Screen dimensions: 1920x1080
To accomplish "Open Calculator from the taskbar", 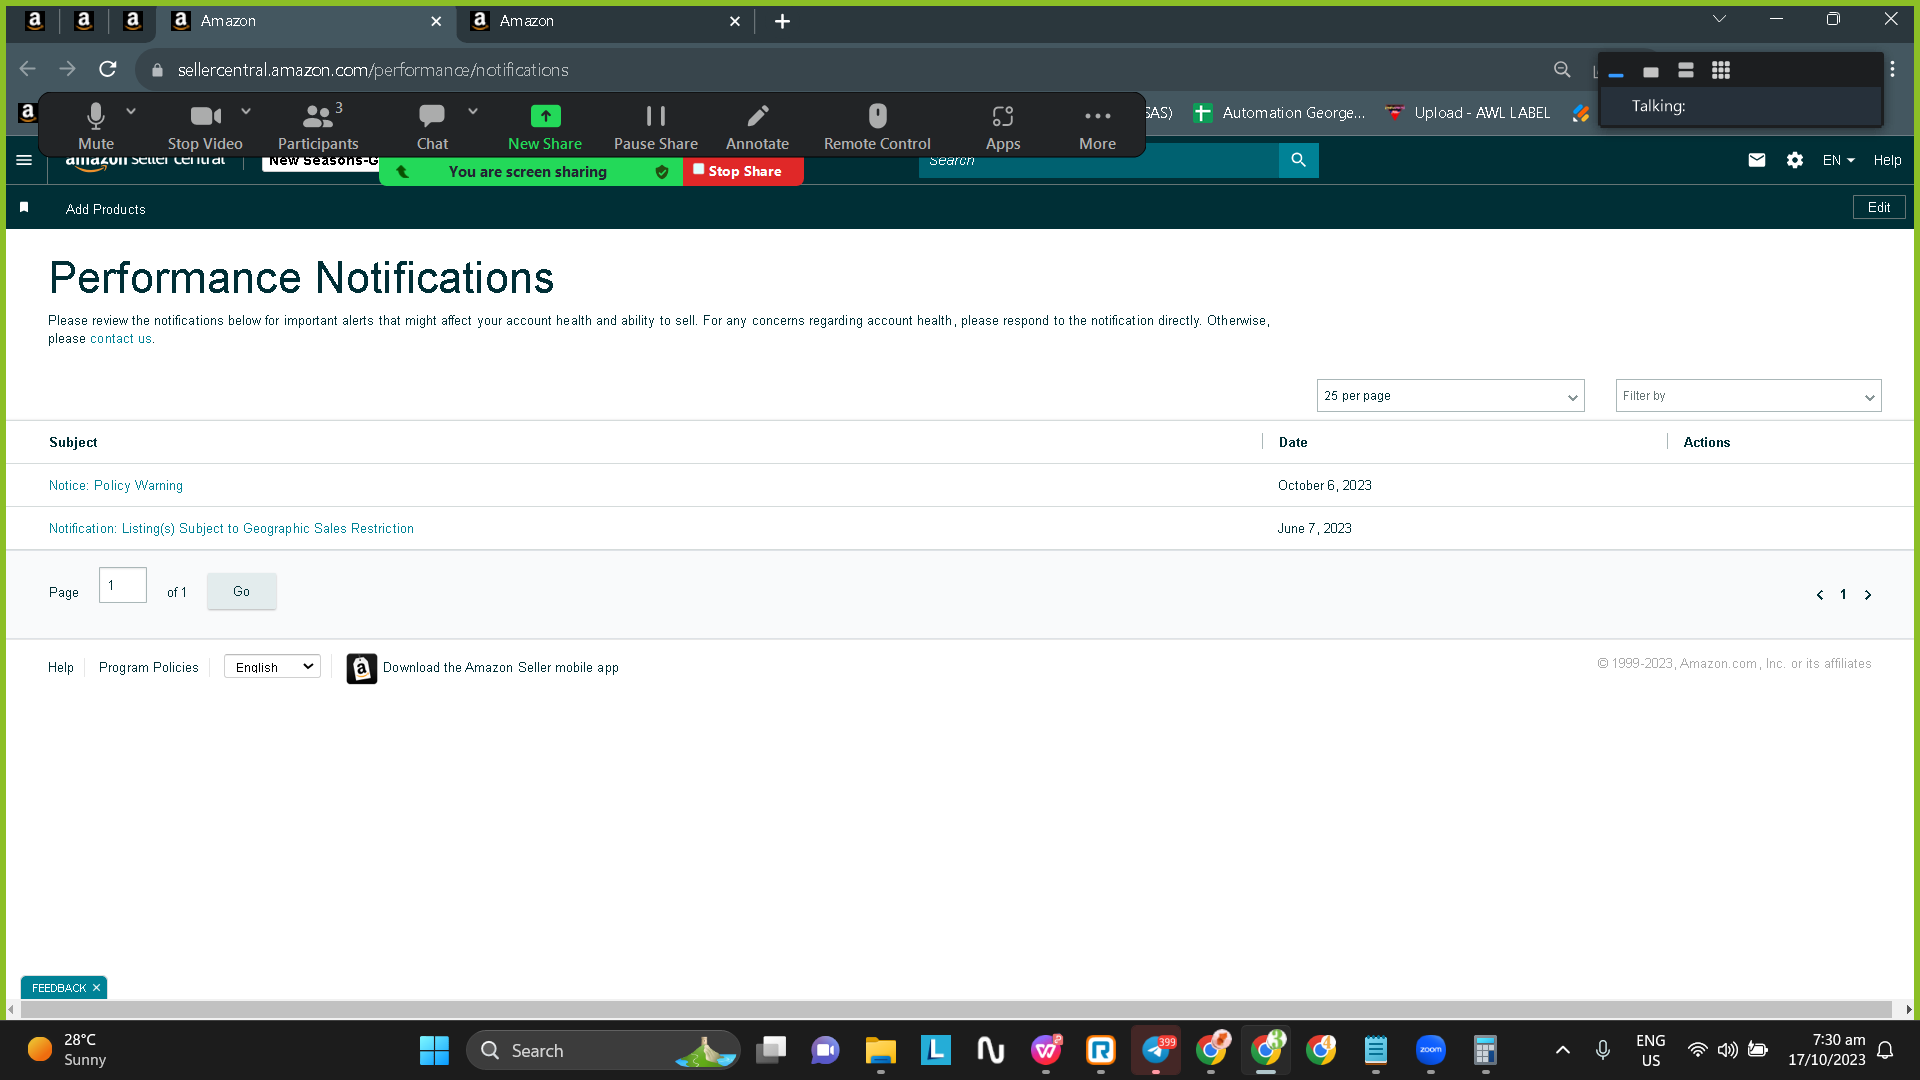I will pos(1485,1051).
